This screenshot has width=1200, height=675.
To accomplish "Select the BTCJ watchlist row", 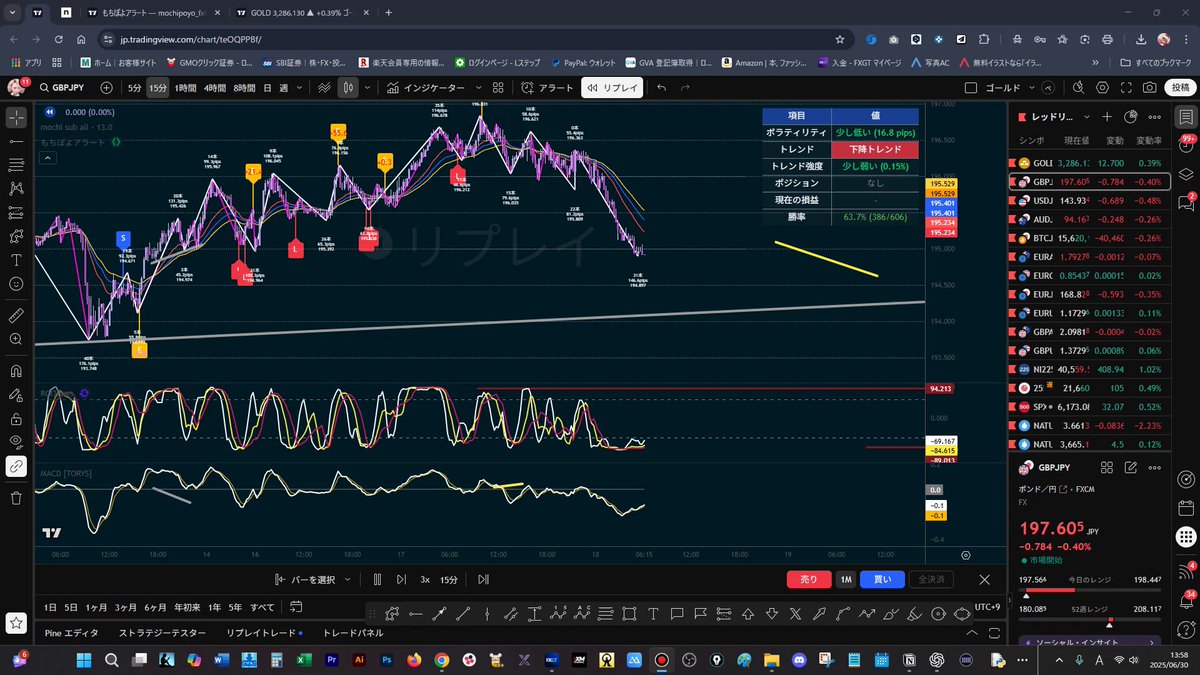I will pyautogui.click(x=1090, y=238).
